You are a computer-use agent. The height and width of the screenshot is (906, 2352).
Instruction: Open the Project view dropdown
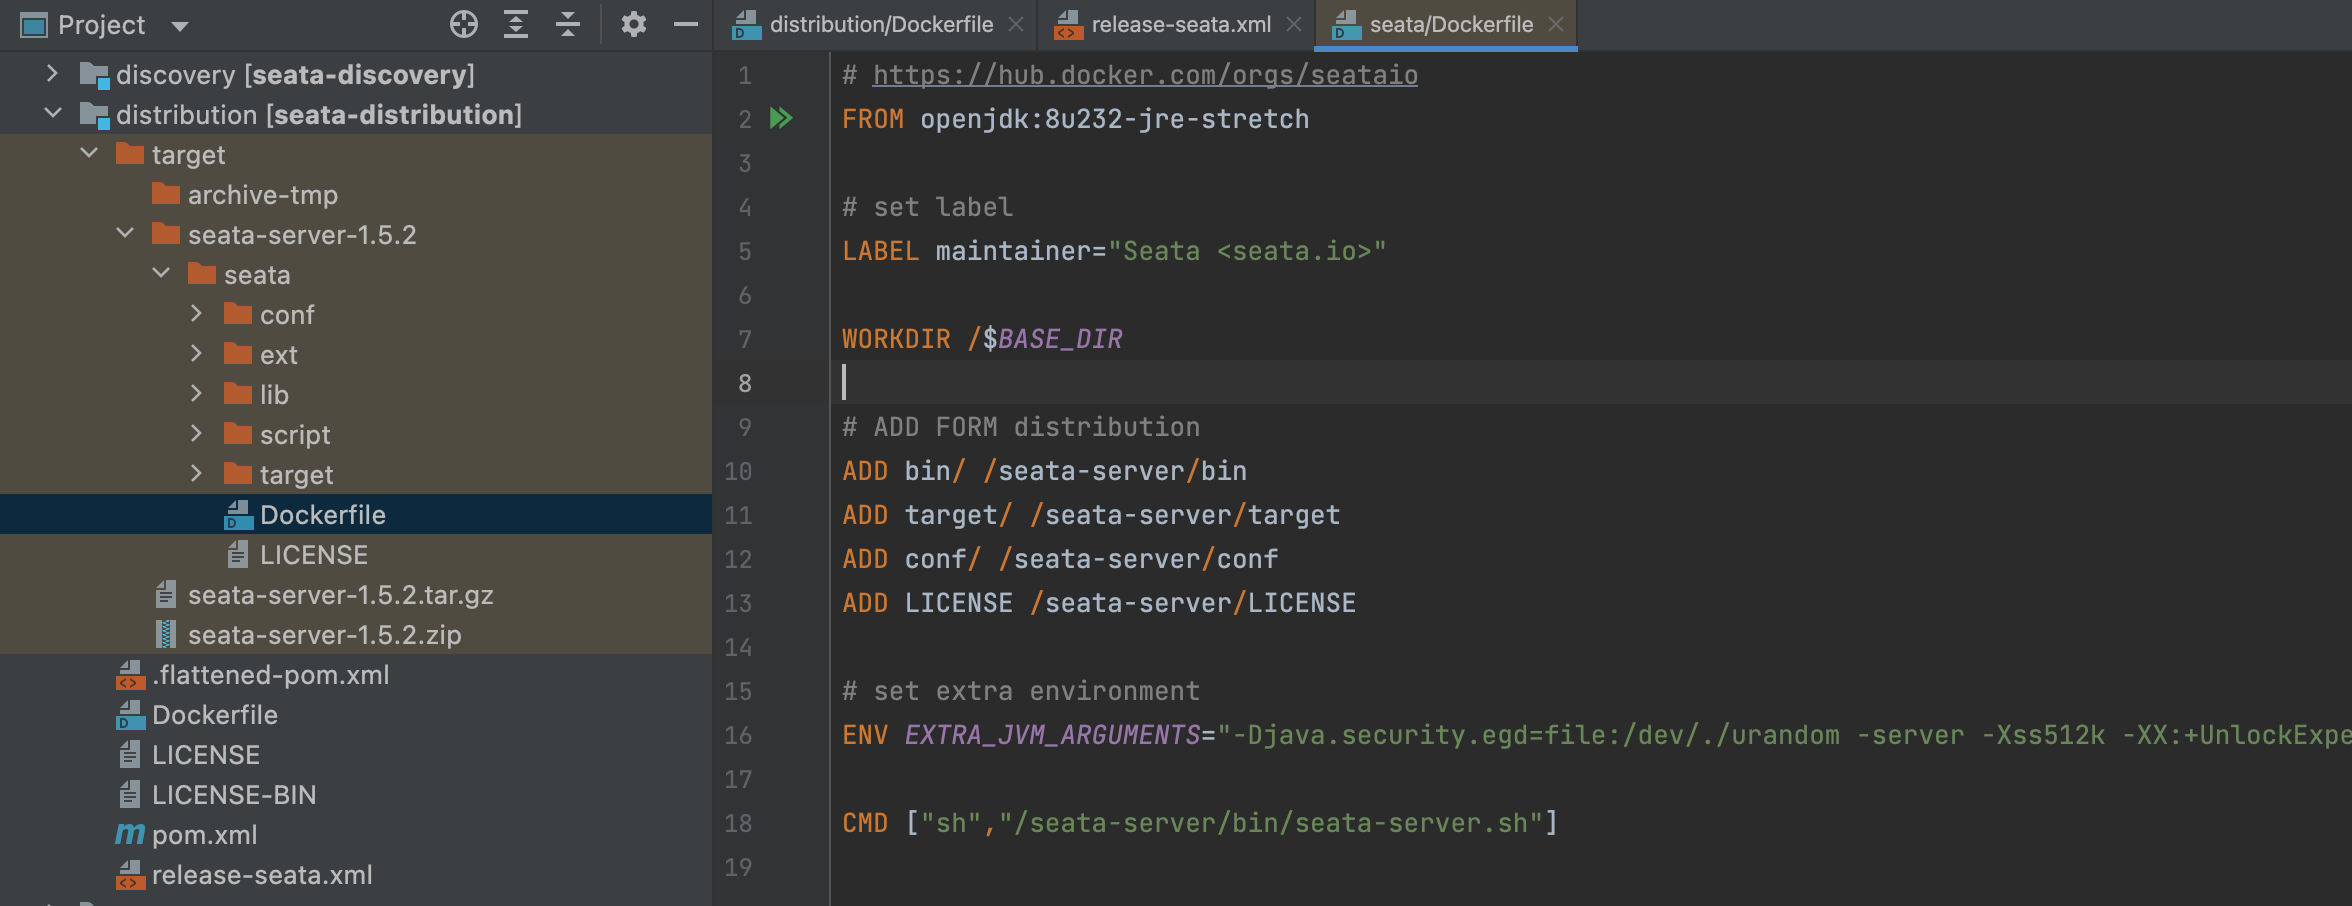tap(180, 26)
